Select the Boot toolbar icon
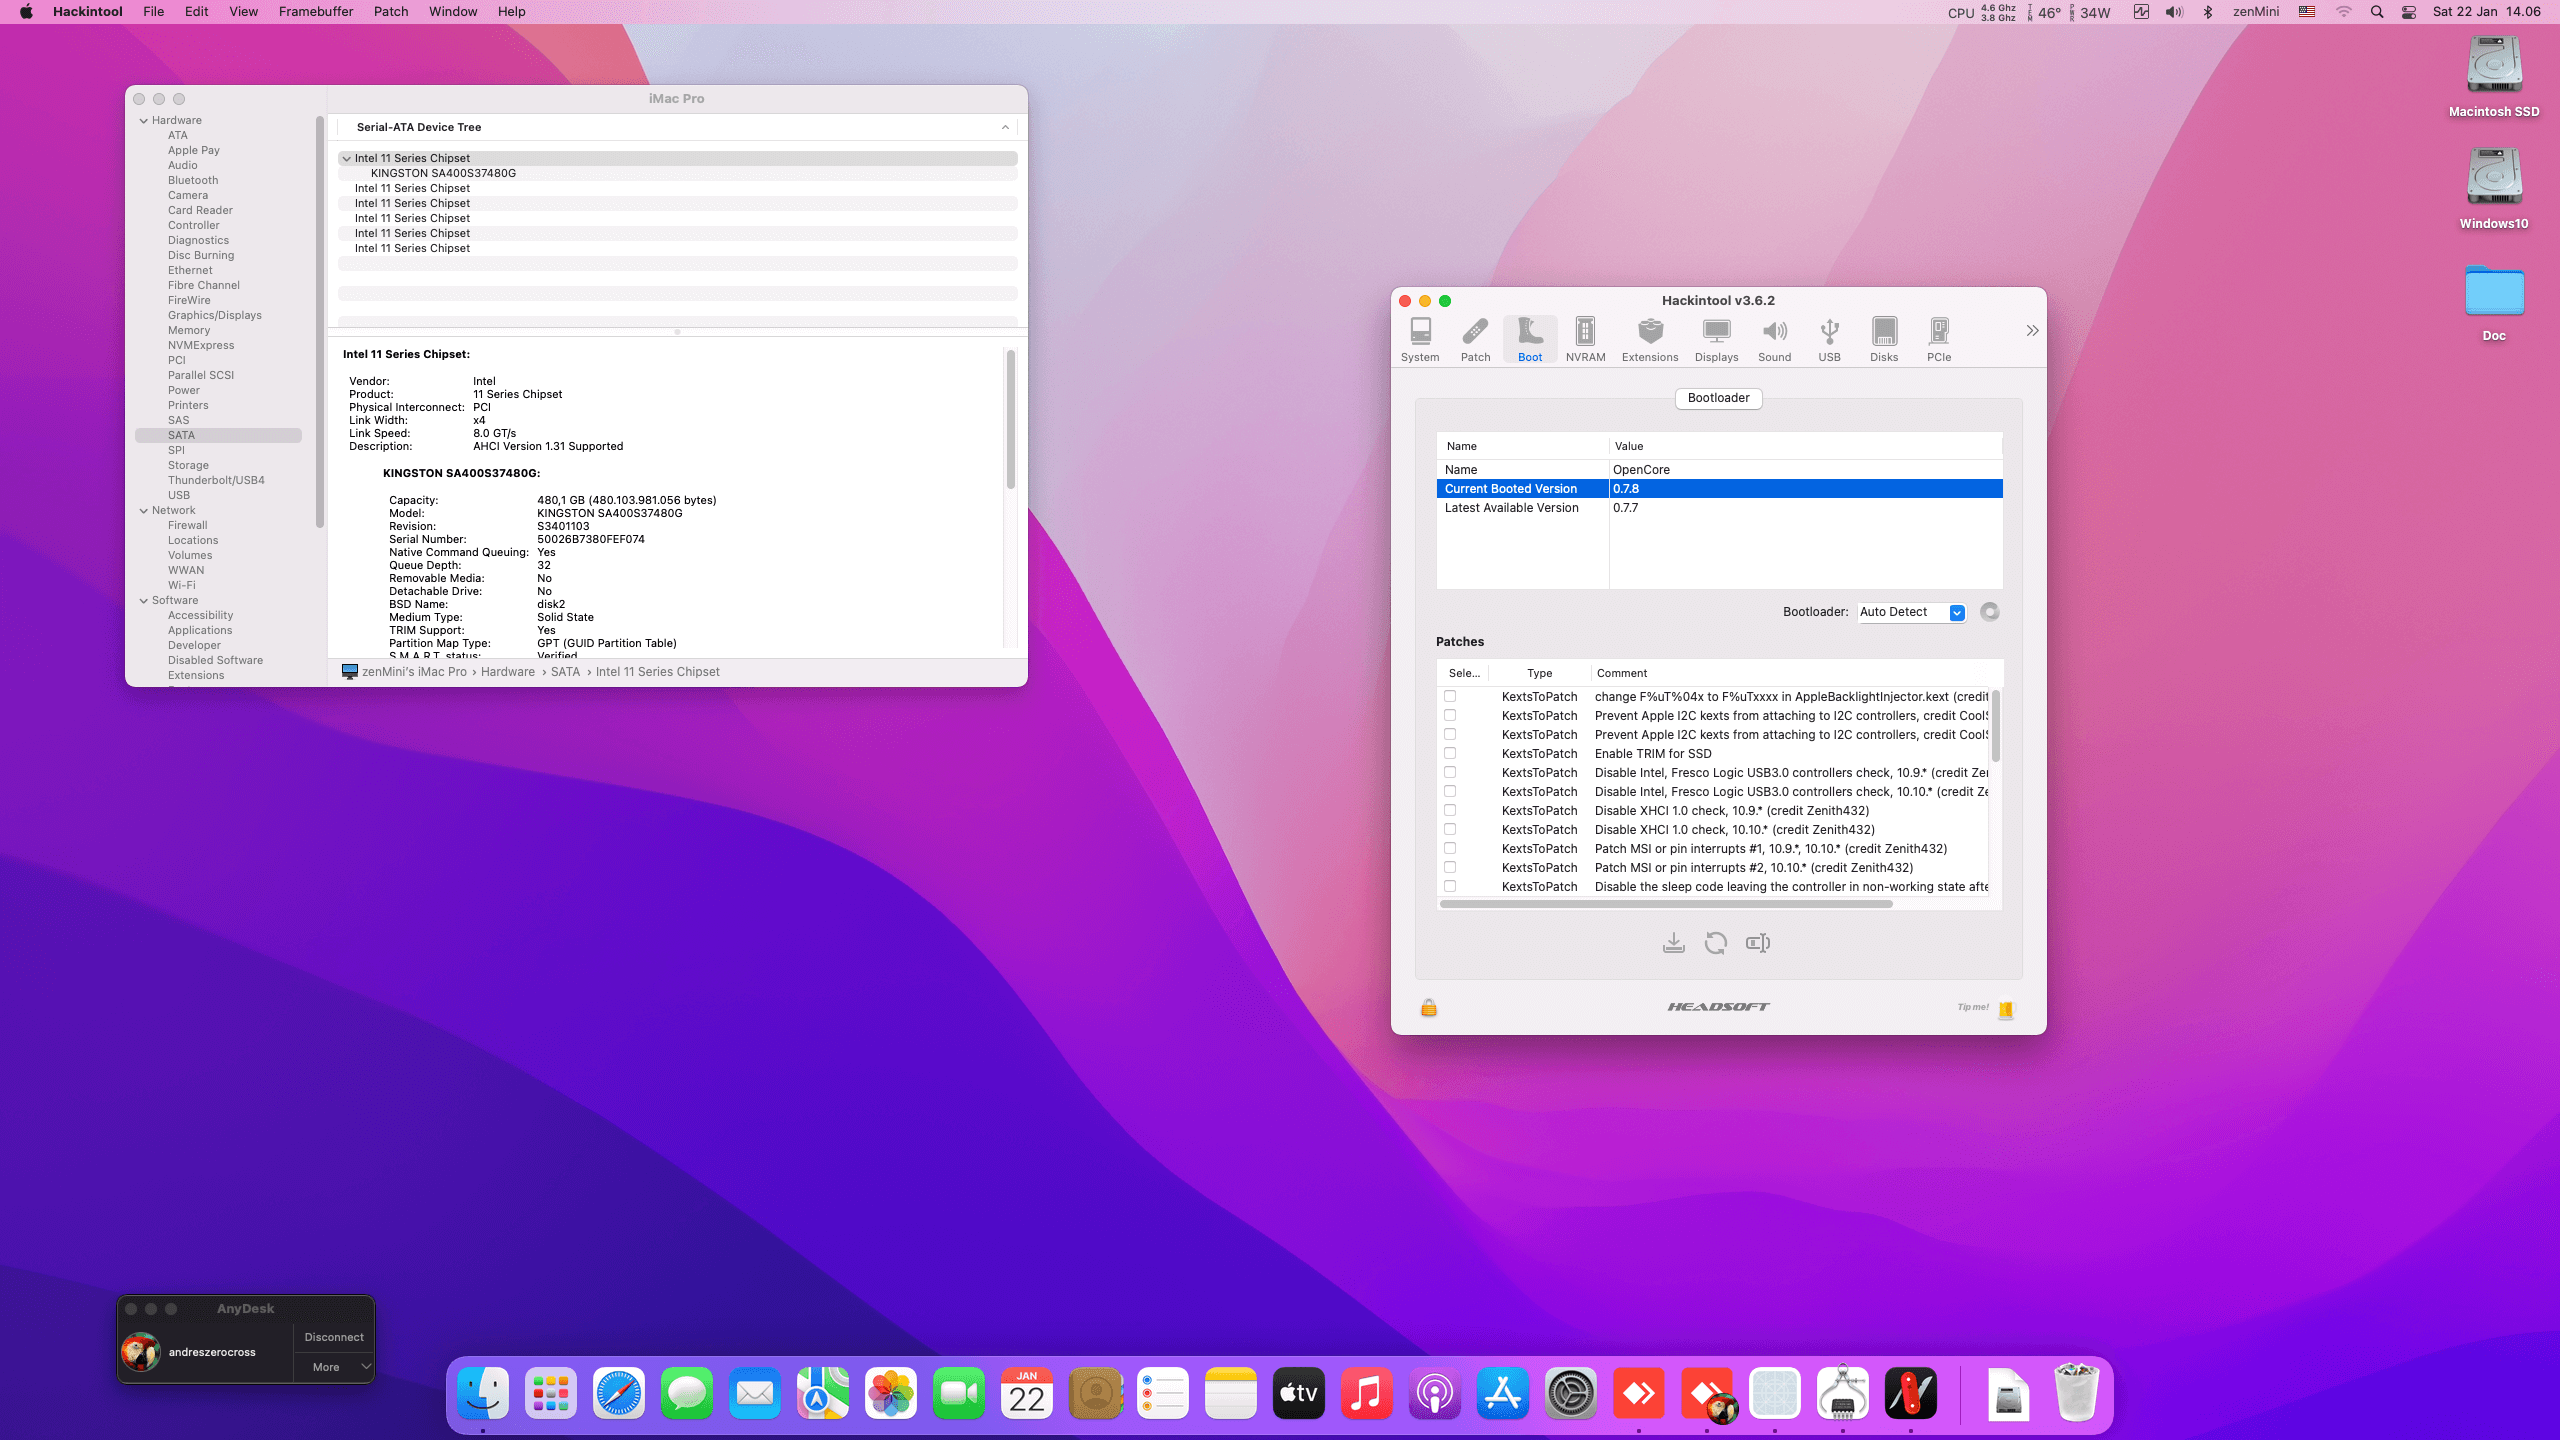The width and height of the screenshot is (2560, 1440). click(x=1530, y=339)
